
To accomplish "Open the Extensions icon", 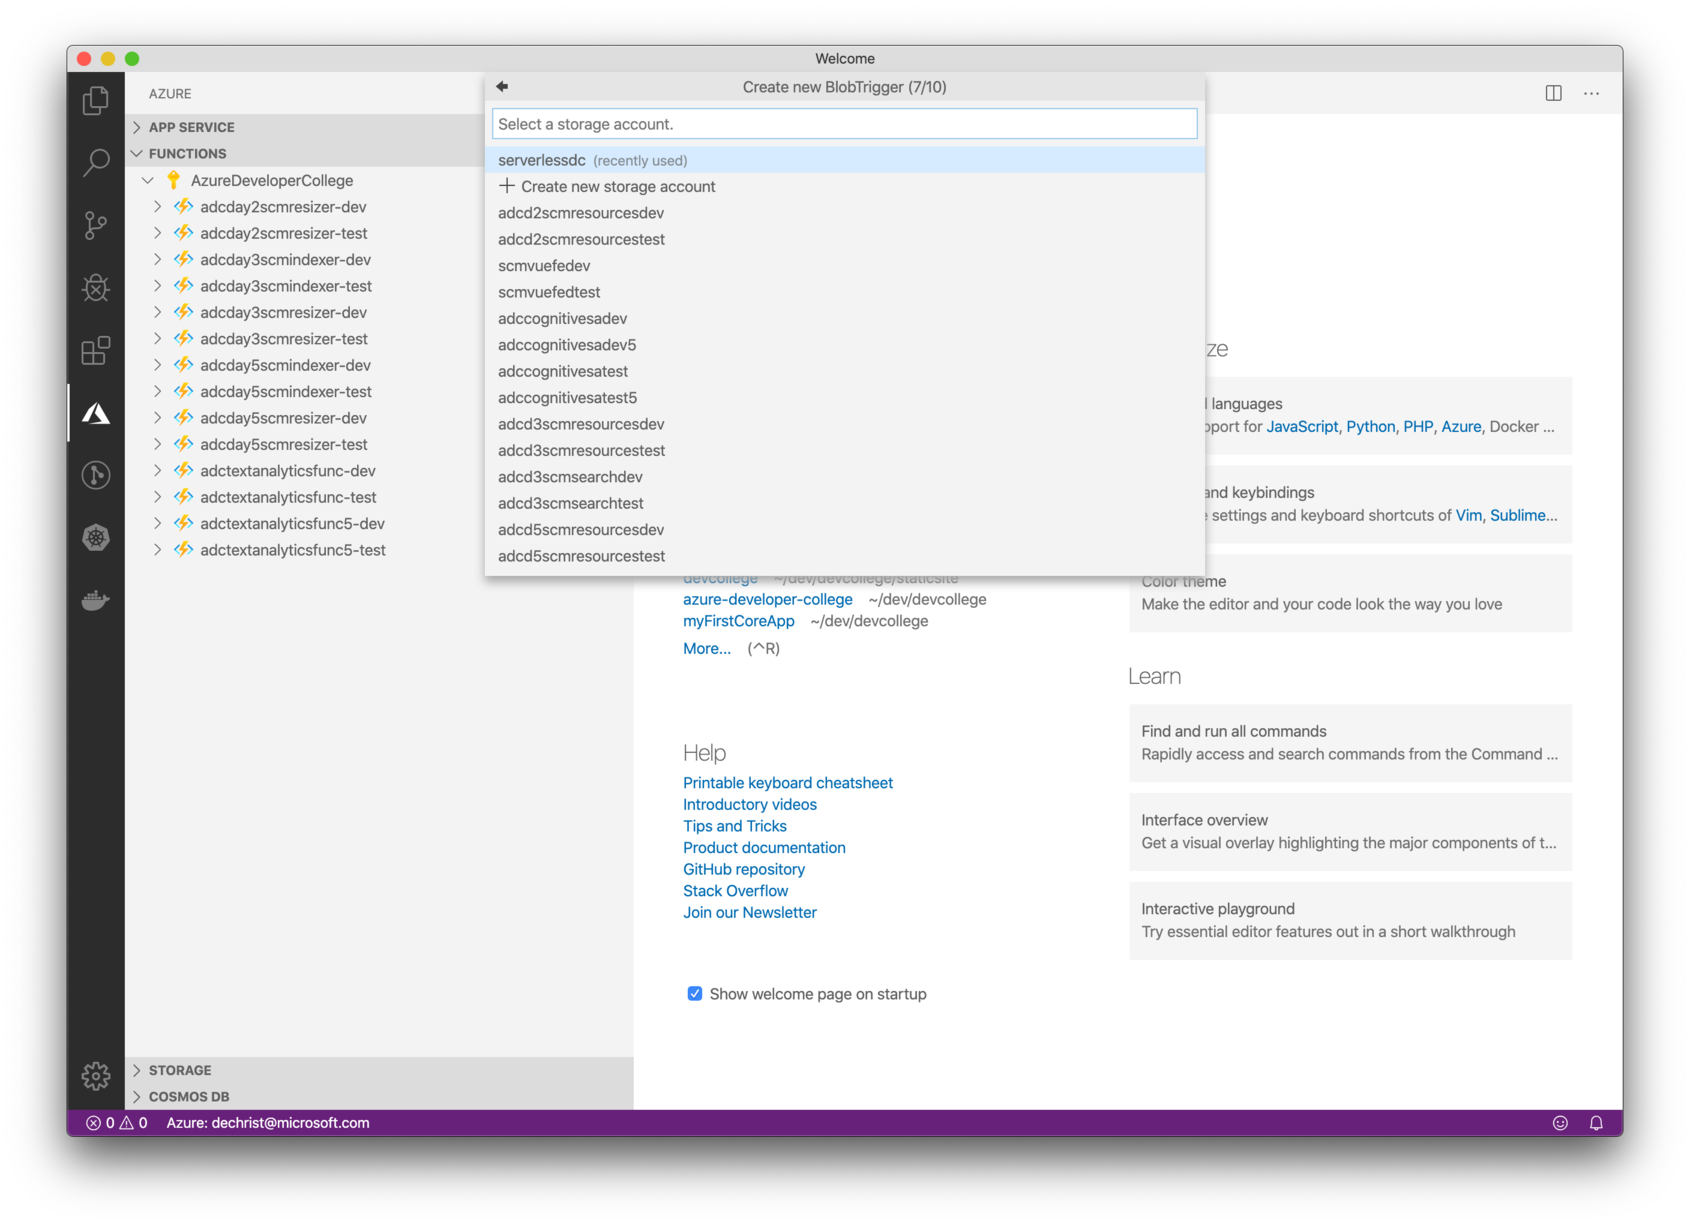I will click(95, 352).
